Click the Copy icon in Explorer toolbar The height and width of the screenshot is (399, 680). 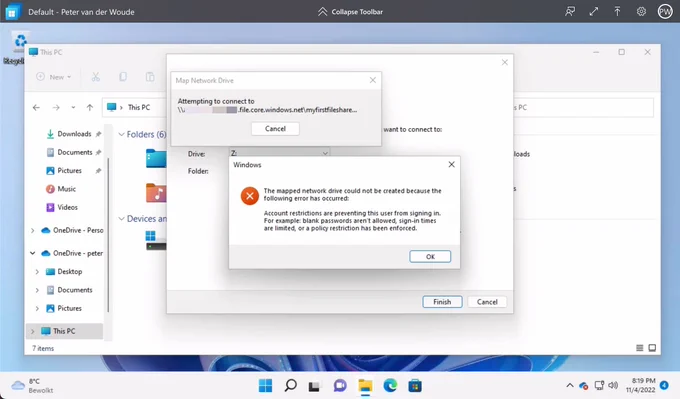tap(123, 77)
